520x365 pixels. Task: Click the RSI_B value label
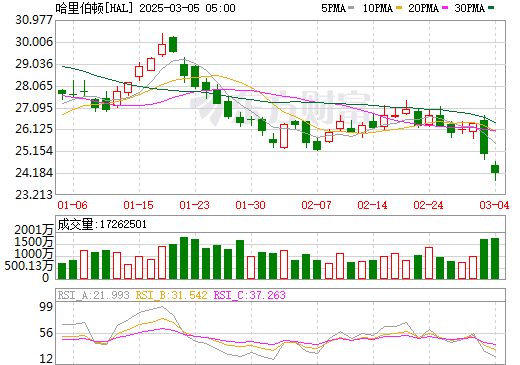coord(171,295)
